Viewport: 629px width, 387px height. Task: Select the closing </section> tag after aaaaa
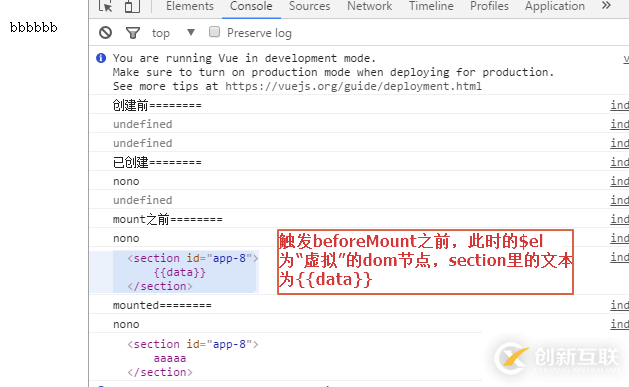pyautogui.click(x=160, y=372)
